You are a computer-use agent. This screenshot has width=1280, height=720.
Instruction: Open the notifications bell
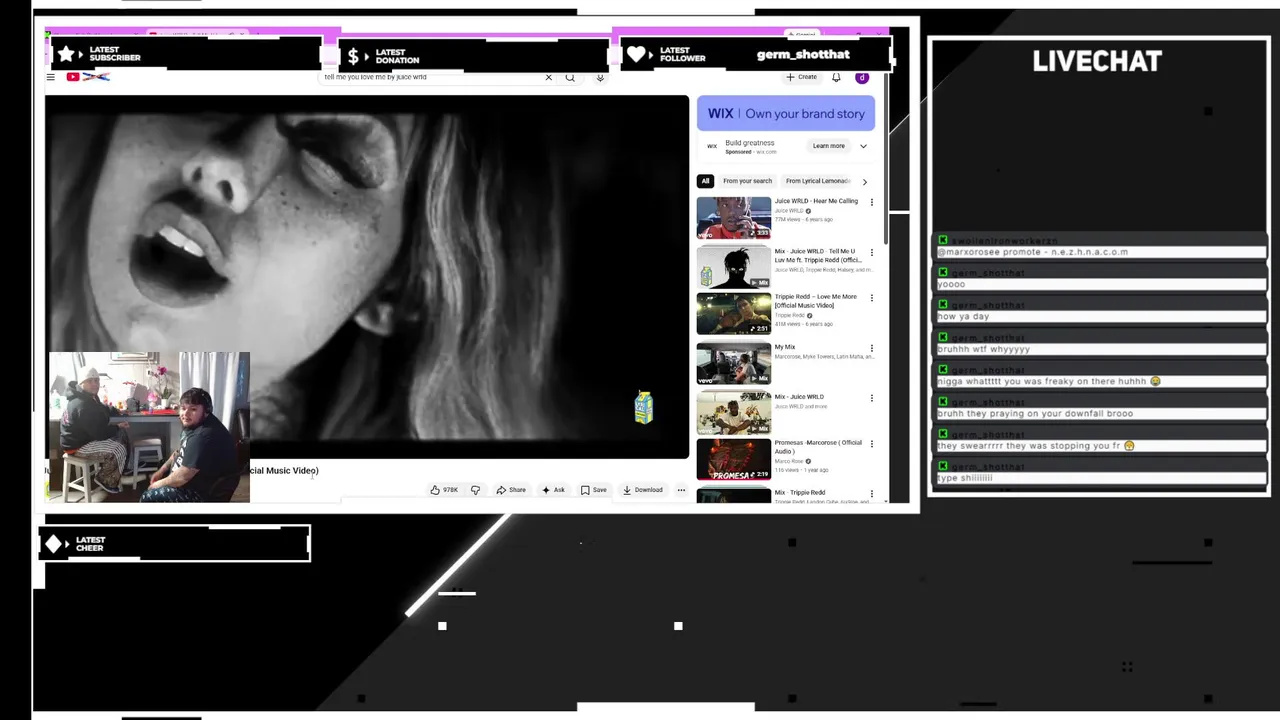[x=836, y=77]
